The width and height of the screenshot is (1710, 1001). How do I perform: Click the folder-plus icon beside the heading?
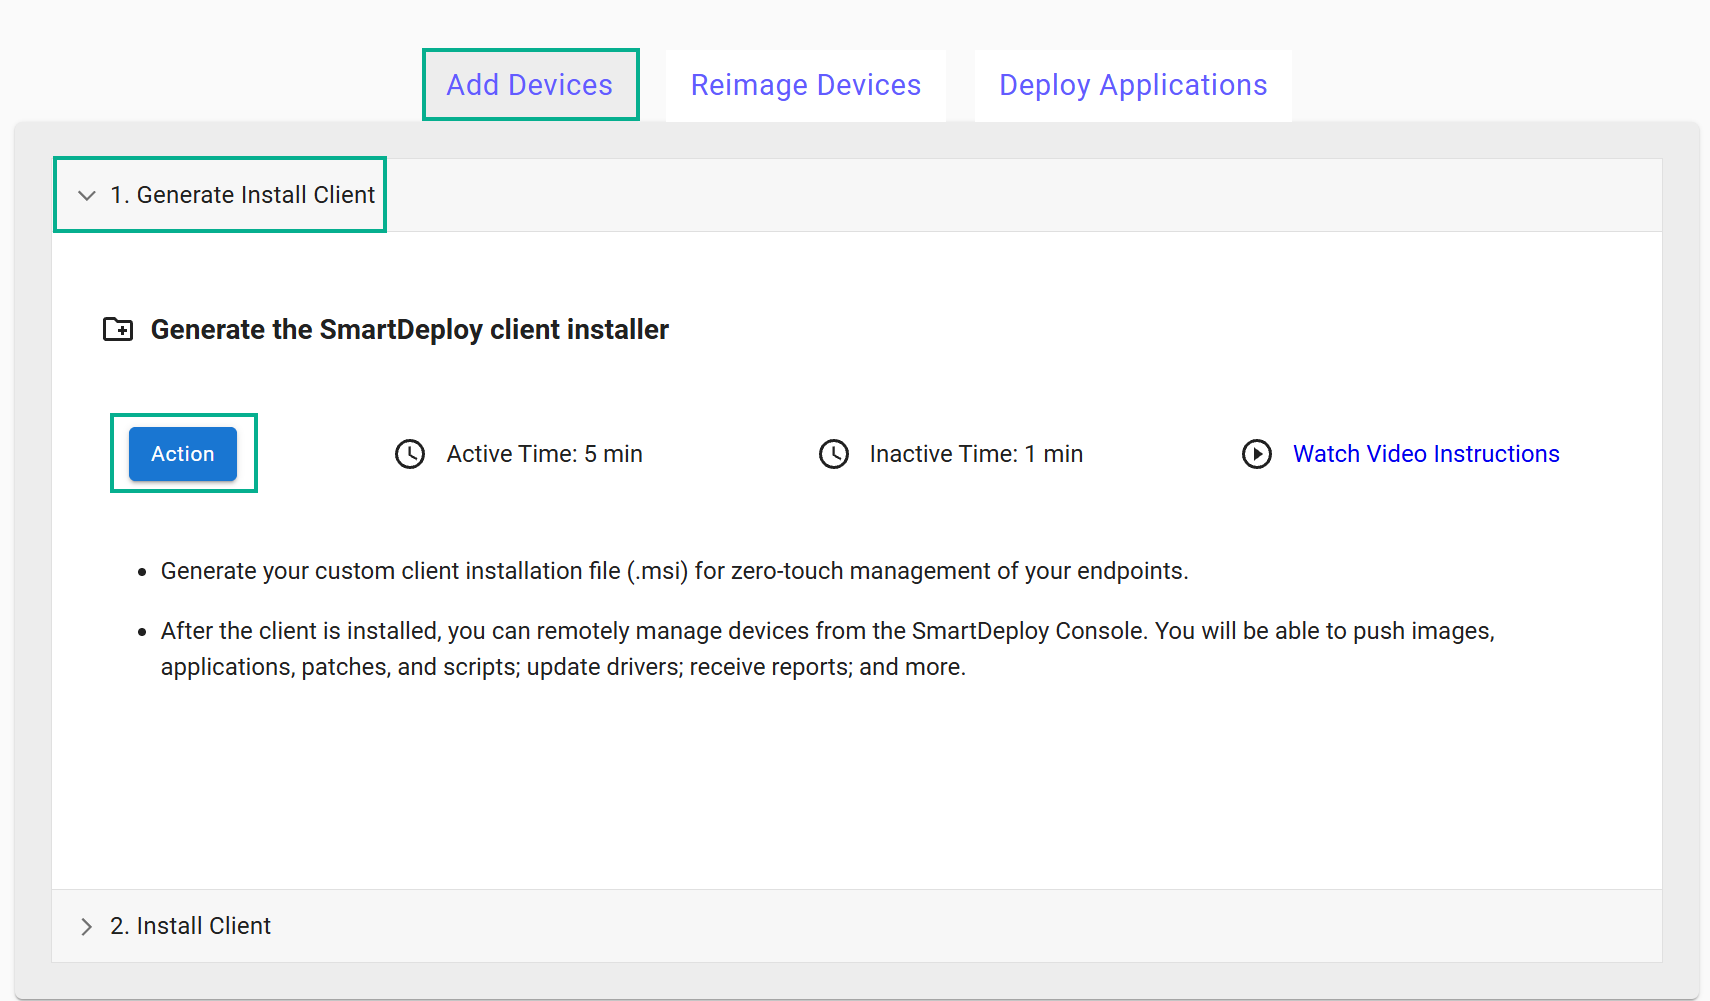point(118,329)
